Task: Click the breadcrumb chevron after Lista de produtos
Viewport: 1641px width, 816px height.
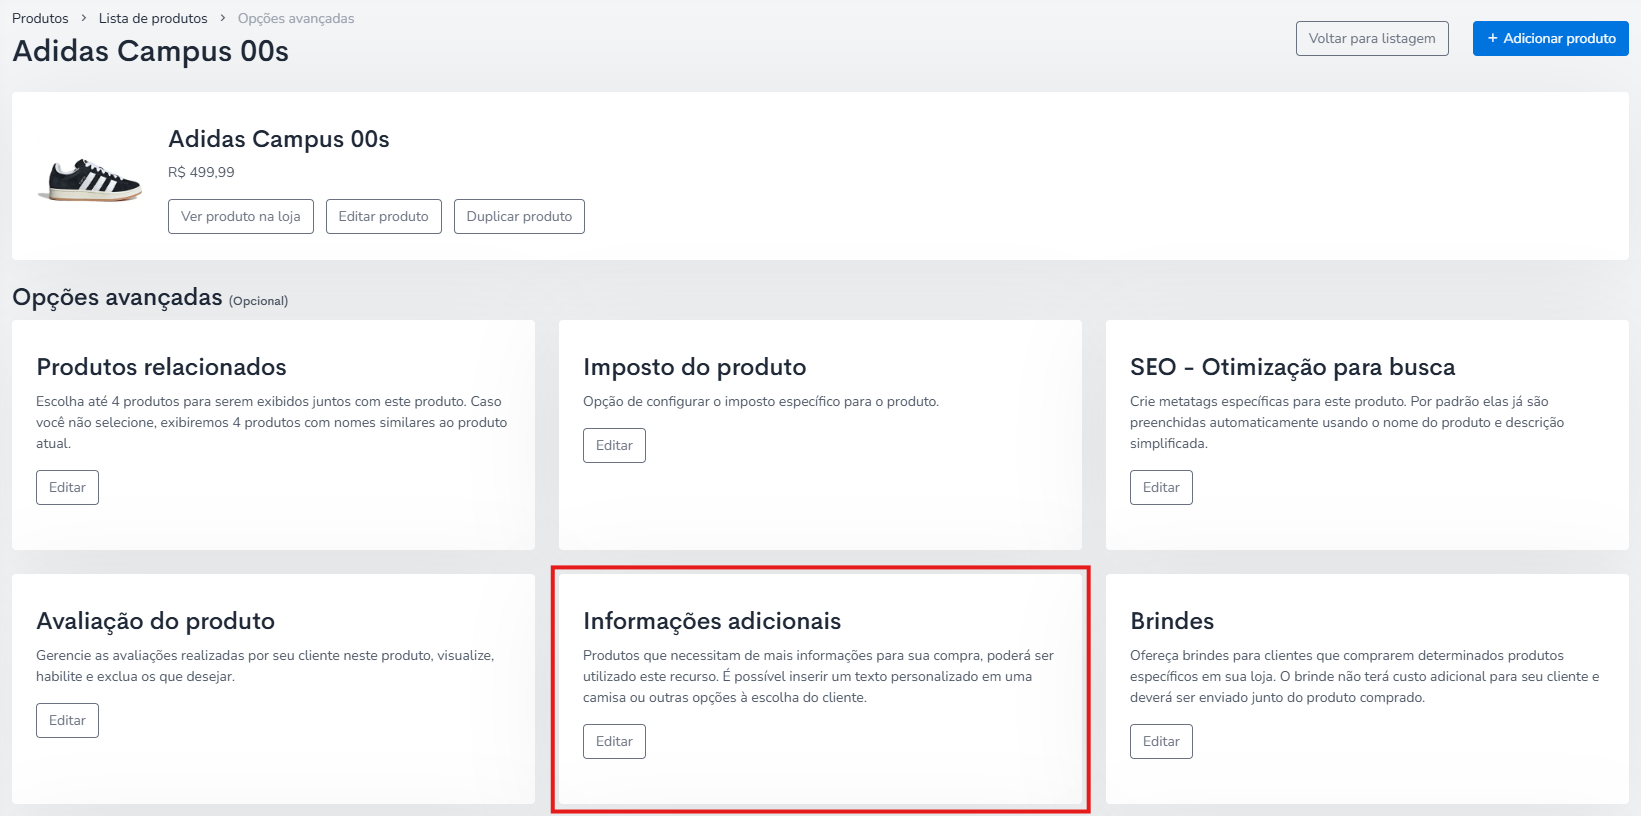Action: click(x=223, y=18)
